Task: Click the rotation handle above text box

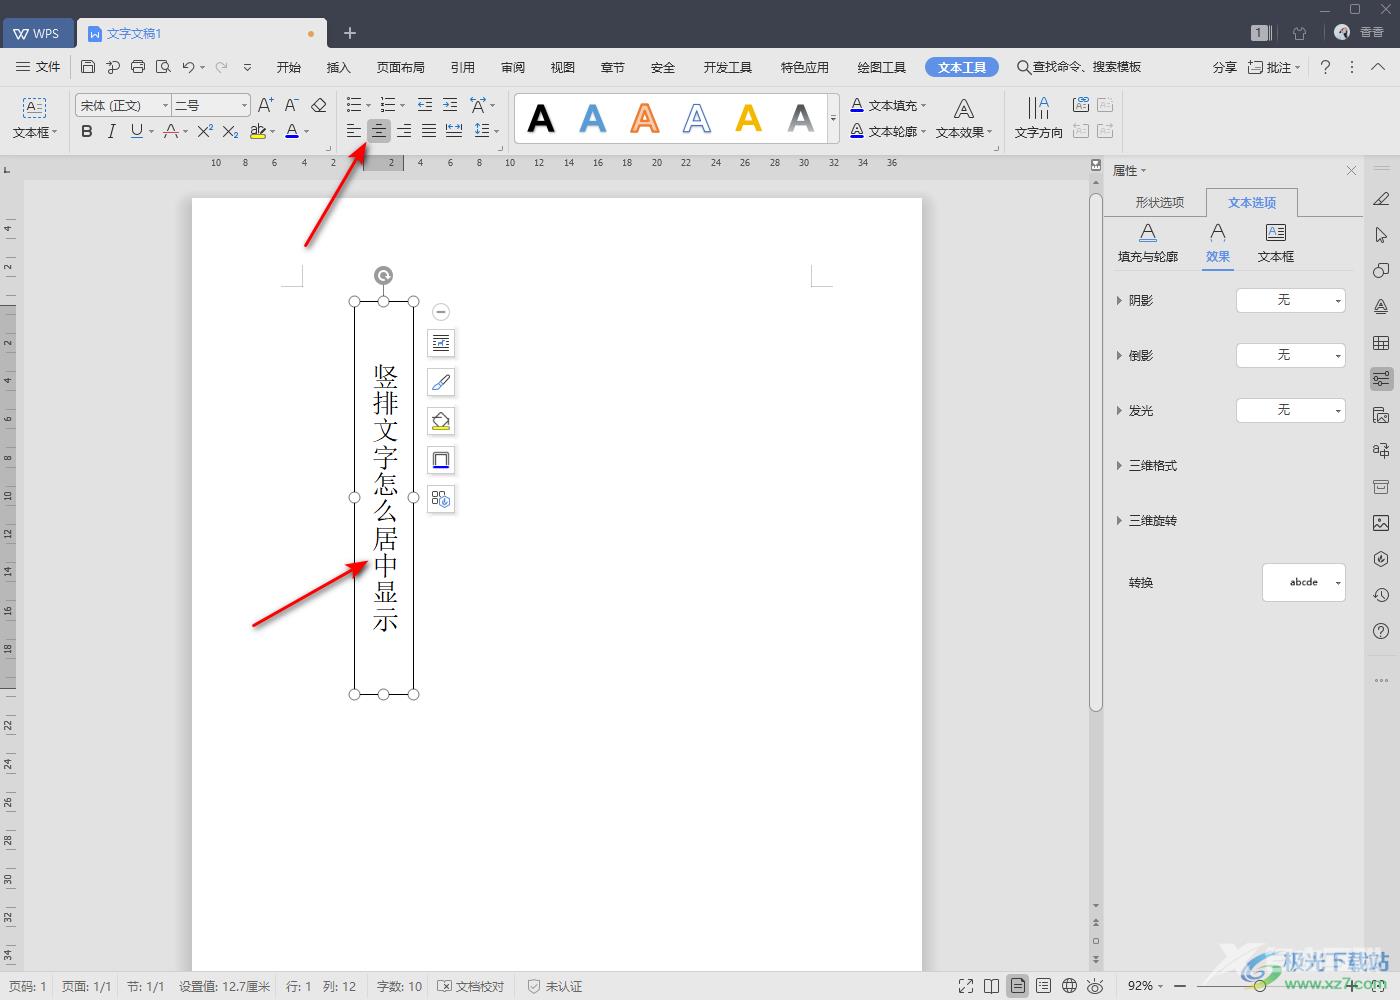Action: click(x=383, y=275)
